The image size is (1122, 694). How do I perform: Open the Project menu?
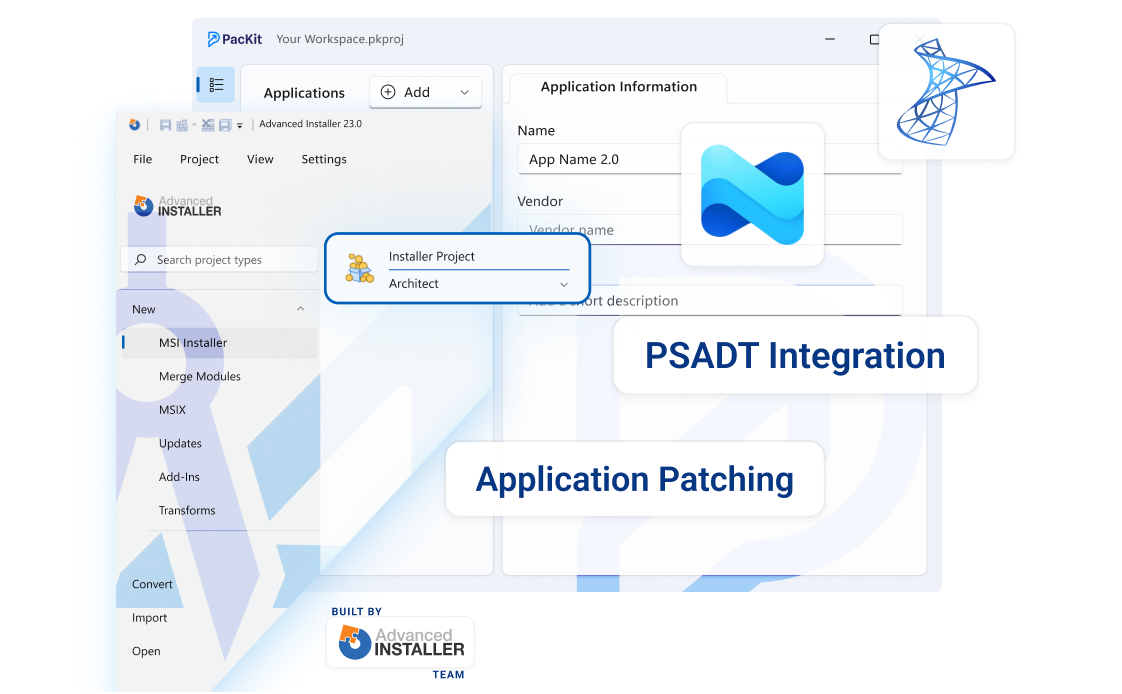199,159
